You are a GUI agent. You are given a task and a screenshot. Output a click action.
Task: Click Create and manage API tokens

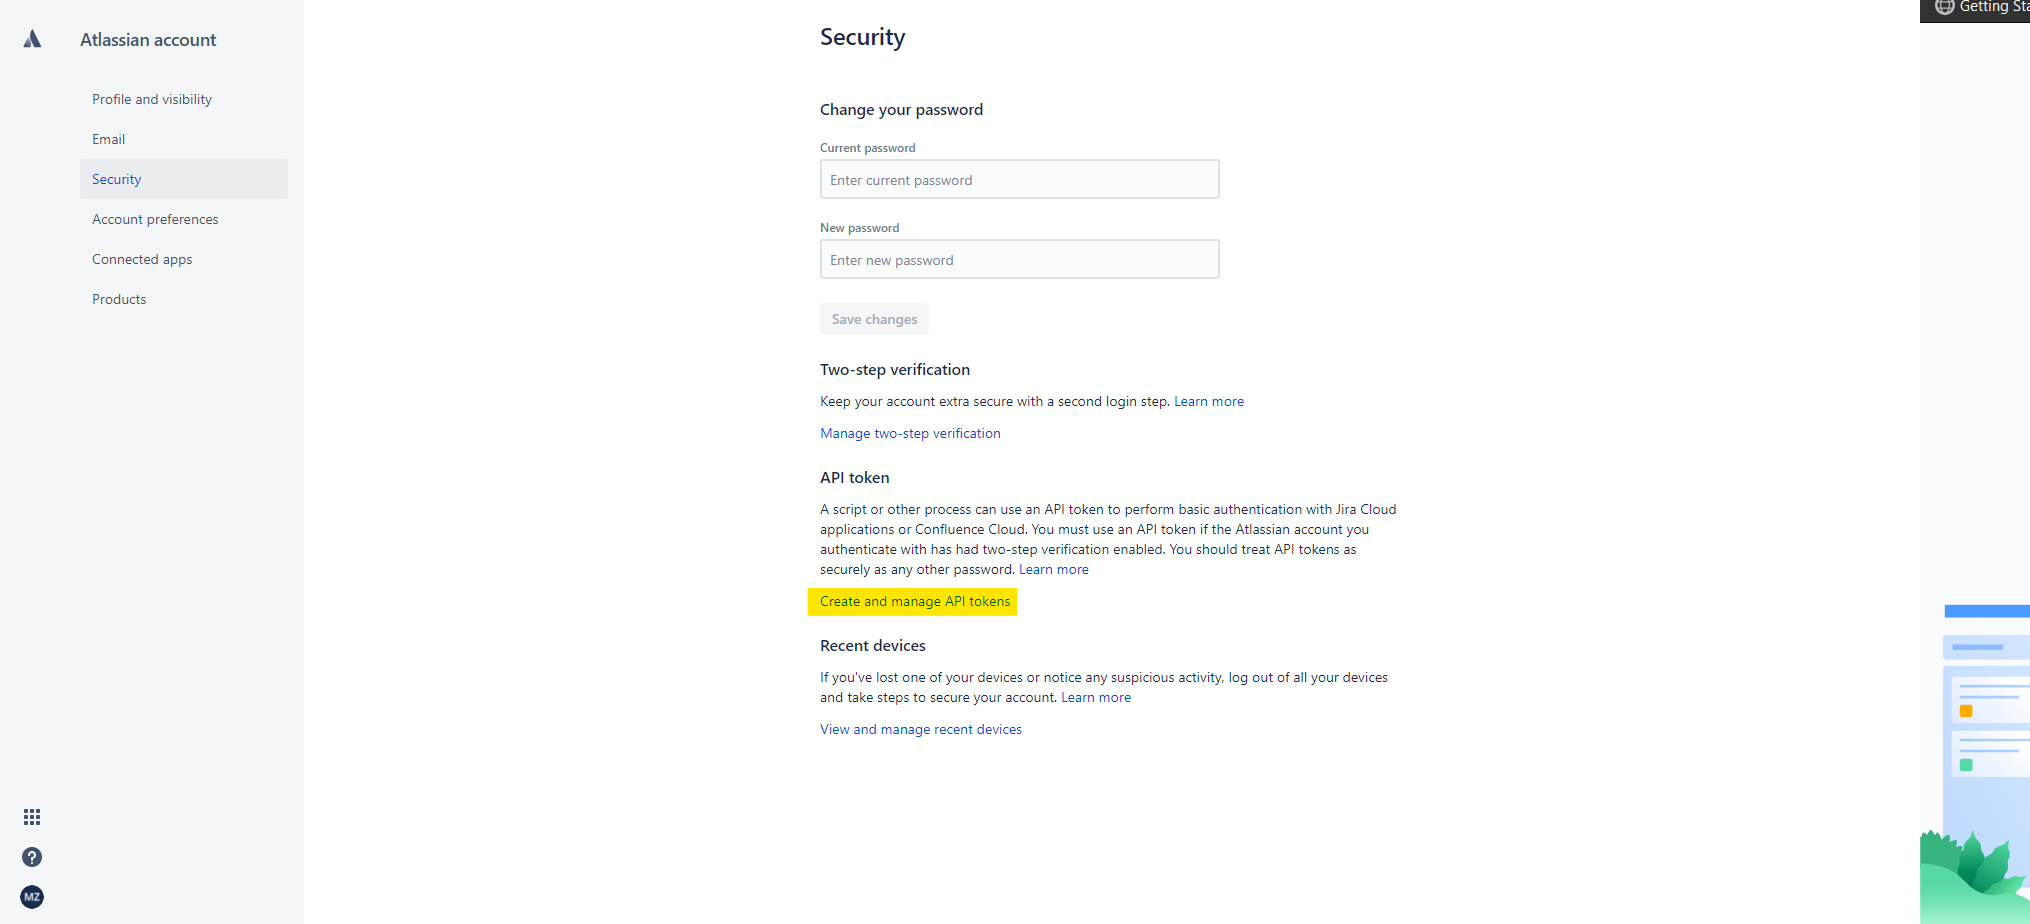click(x=913, y=601)
